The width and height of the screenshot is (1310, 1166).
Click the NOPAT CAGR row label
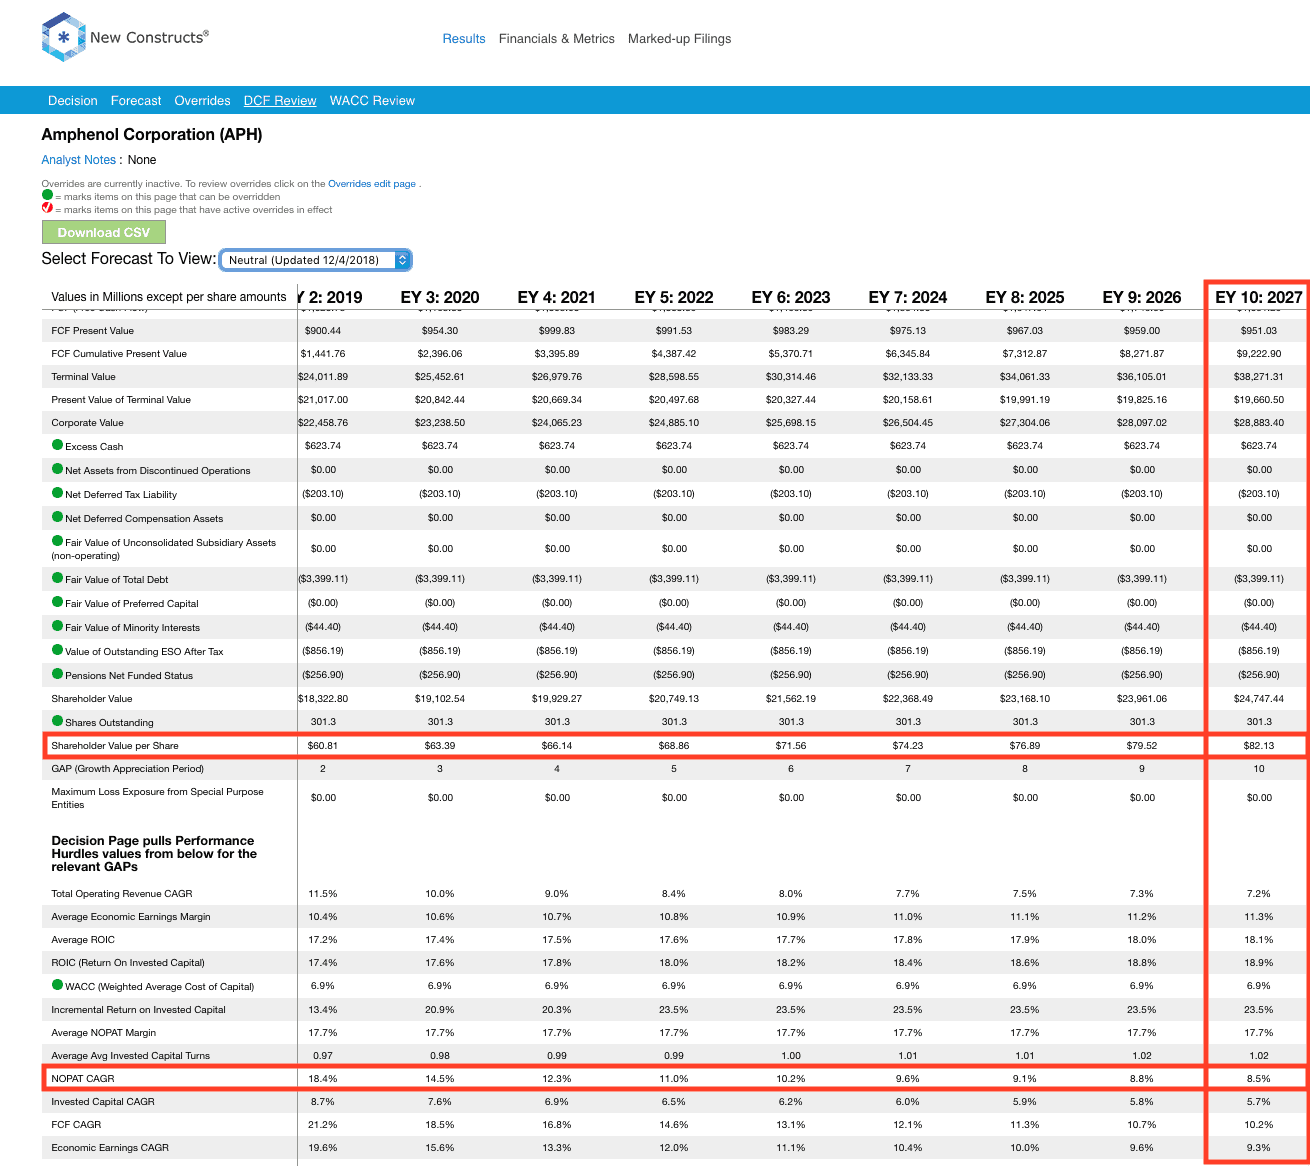coord(83,1079)
